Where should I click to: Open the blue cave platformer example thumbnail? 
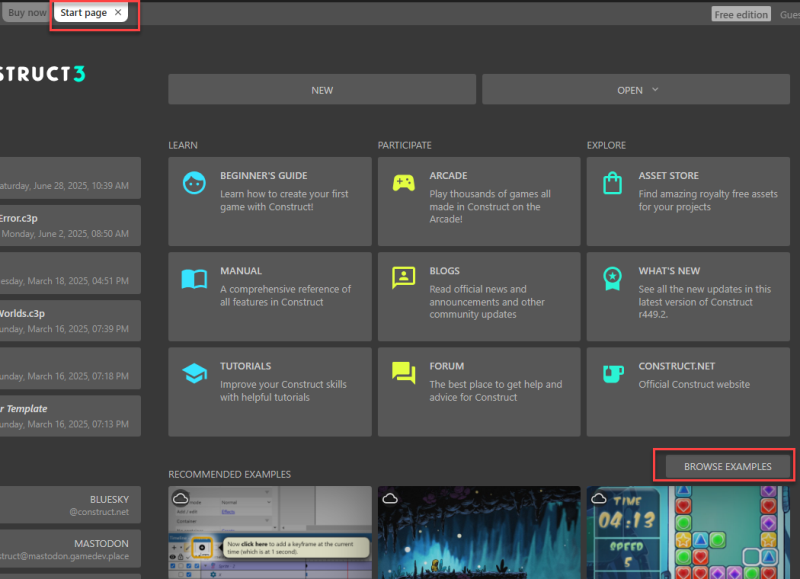(479, 532)
